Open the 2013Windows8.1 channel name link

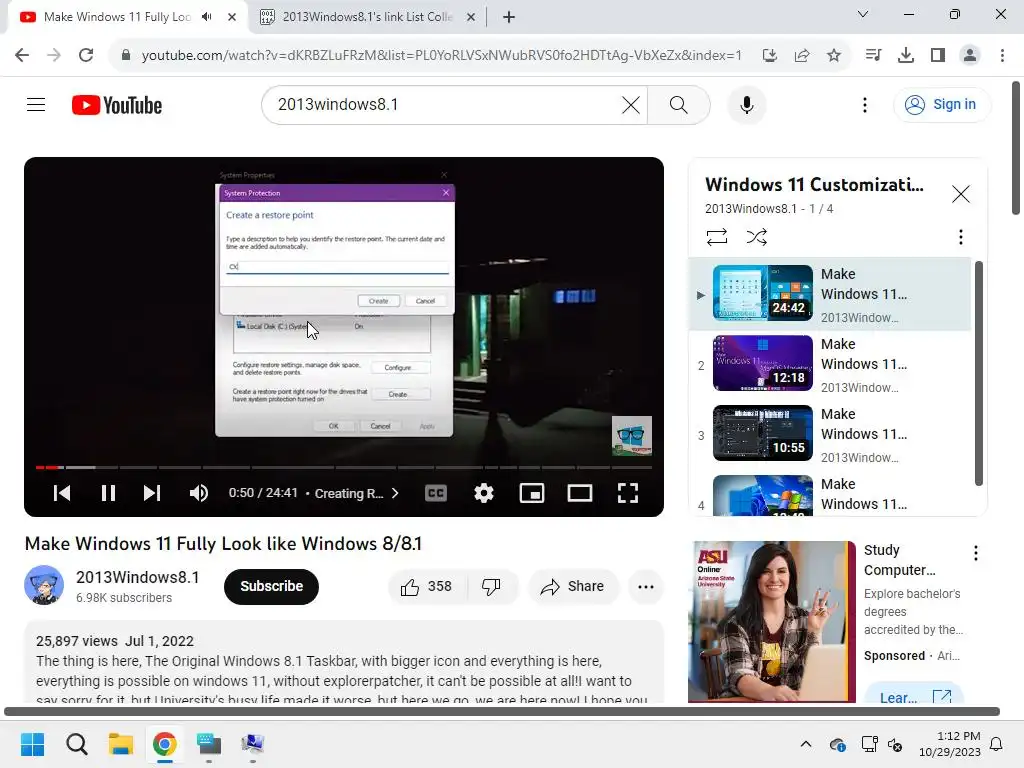coord(137,577)
